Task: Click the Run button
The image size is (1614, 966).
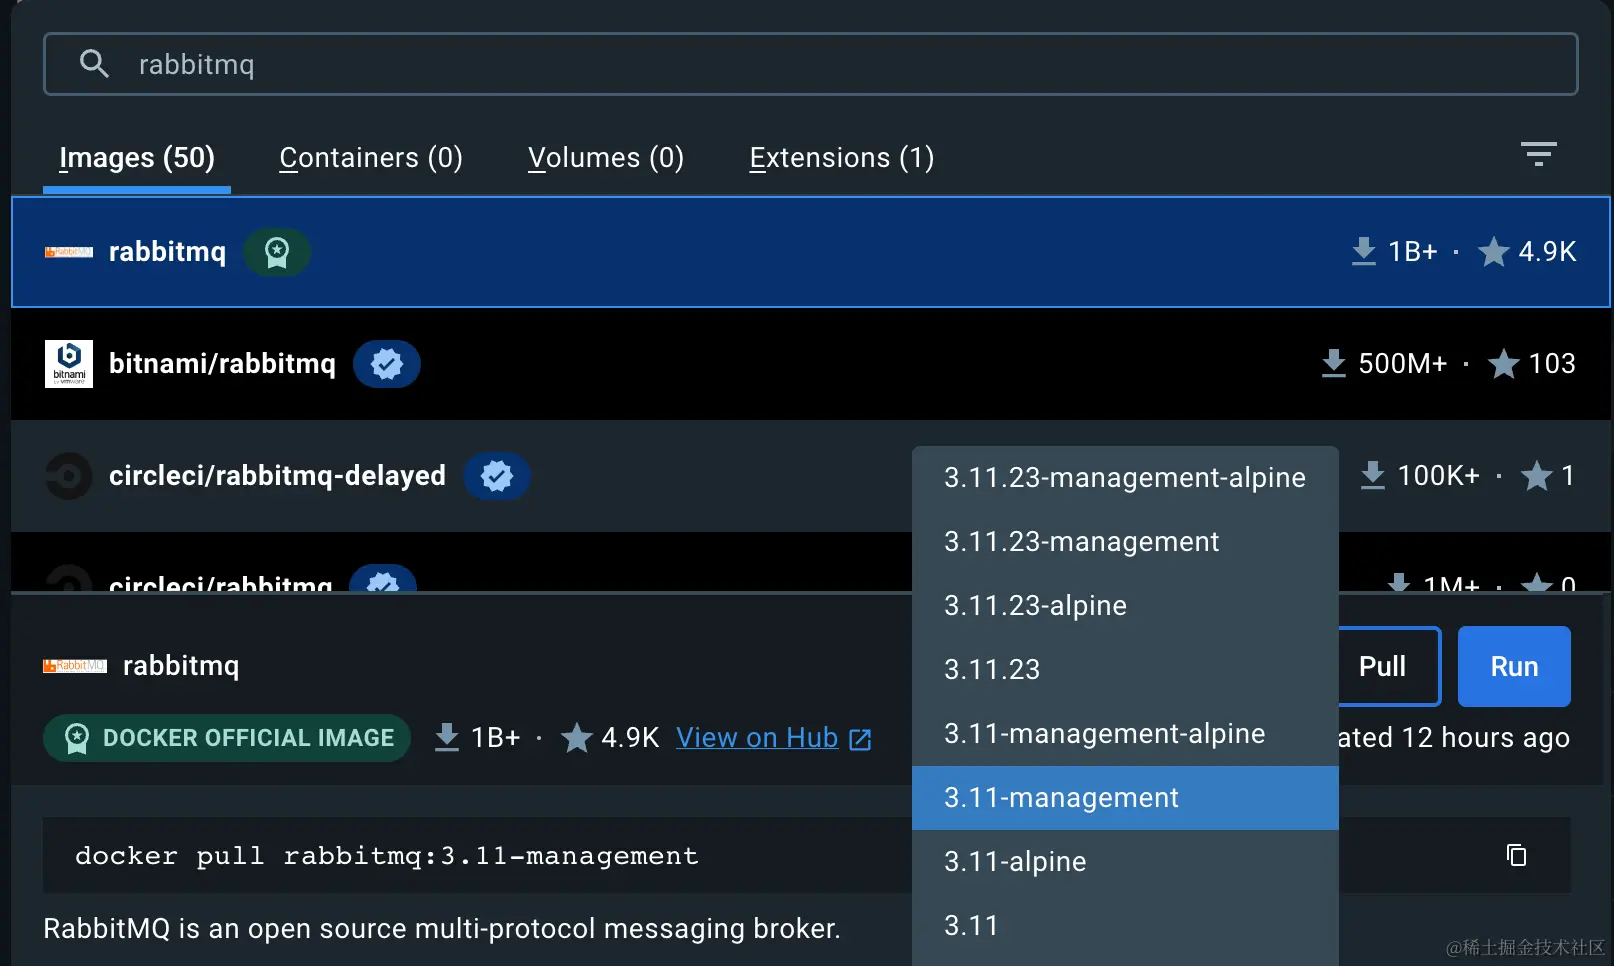Action: (x=1514, y=666)
